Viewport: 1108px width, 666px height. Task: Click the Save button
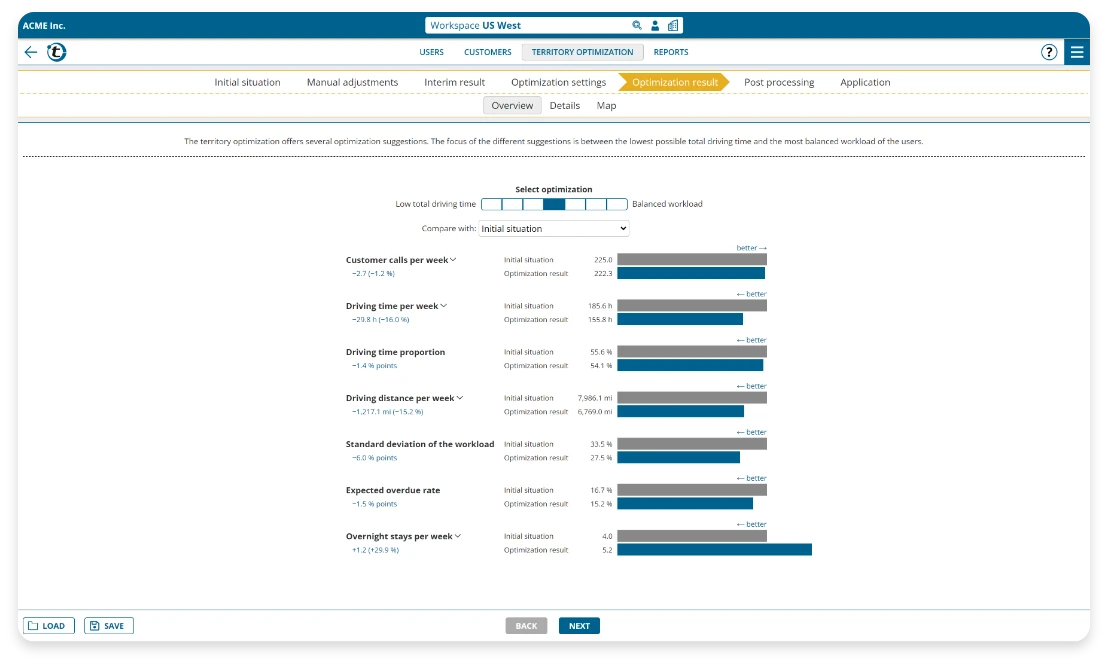point(109,626)
